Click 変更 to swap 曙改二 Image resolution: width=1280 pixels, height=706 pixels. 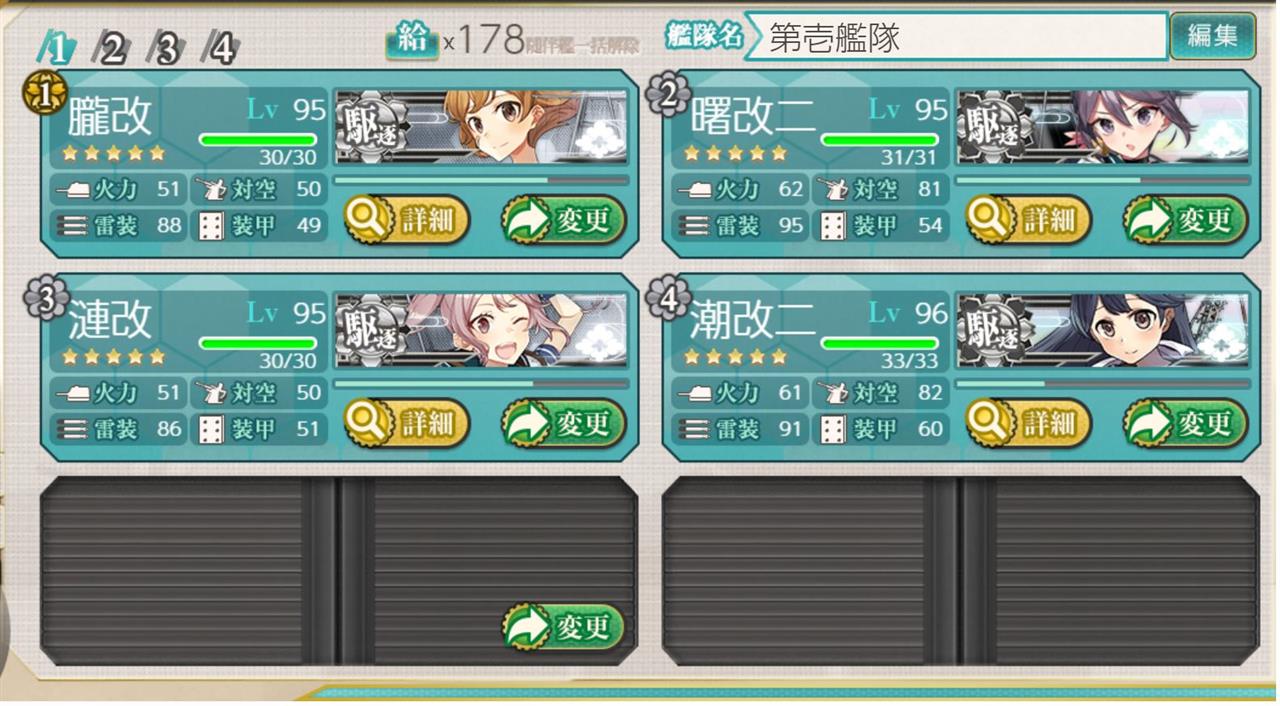click(1185, 220)
